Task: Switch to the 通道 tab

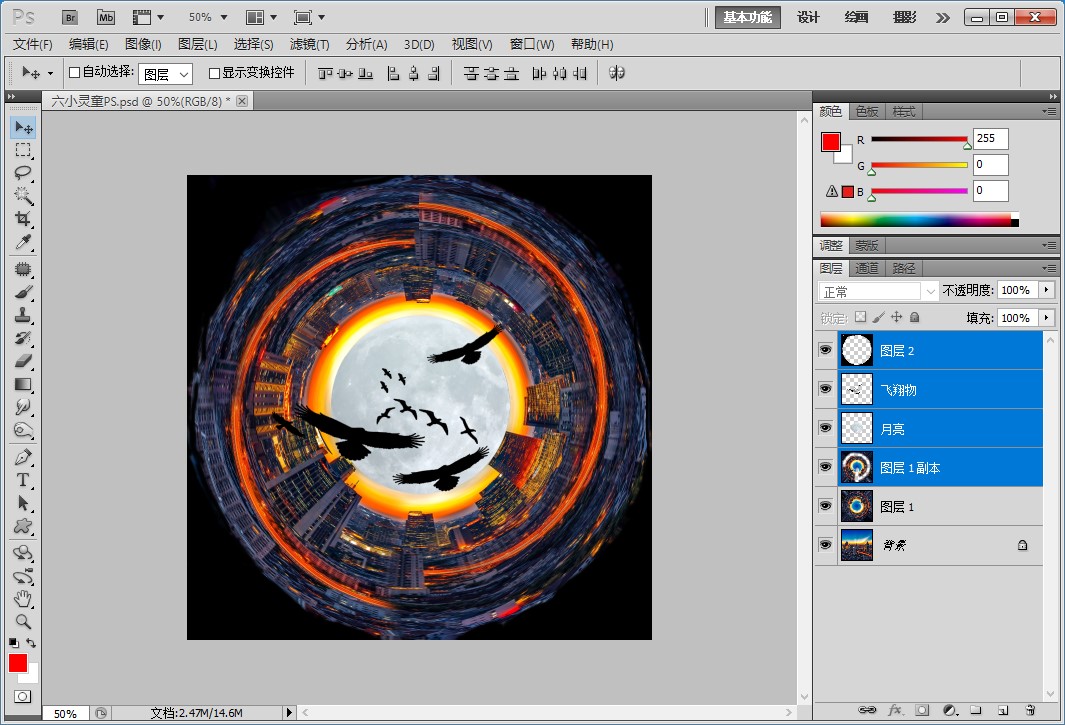Action: point(867,268)
